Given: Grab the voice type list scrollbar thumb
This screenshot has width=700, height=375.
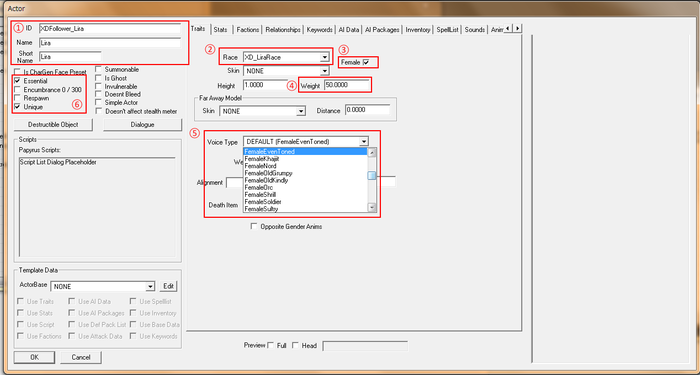Looking at the screenshot, I should click(371, 176).
